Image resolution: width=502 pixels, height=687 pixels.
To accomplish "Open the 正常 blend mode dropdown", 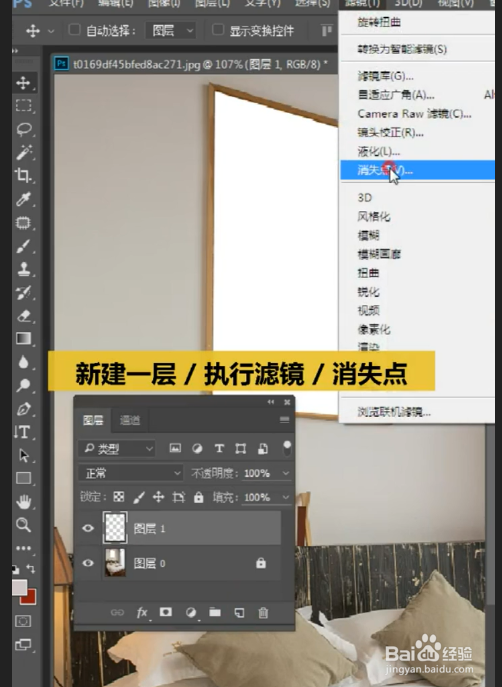I will coord(131,473).
